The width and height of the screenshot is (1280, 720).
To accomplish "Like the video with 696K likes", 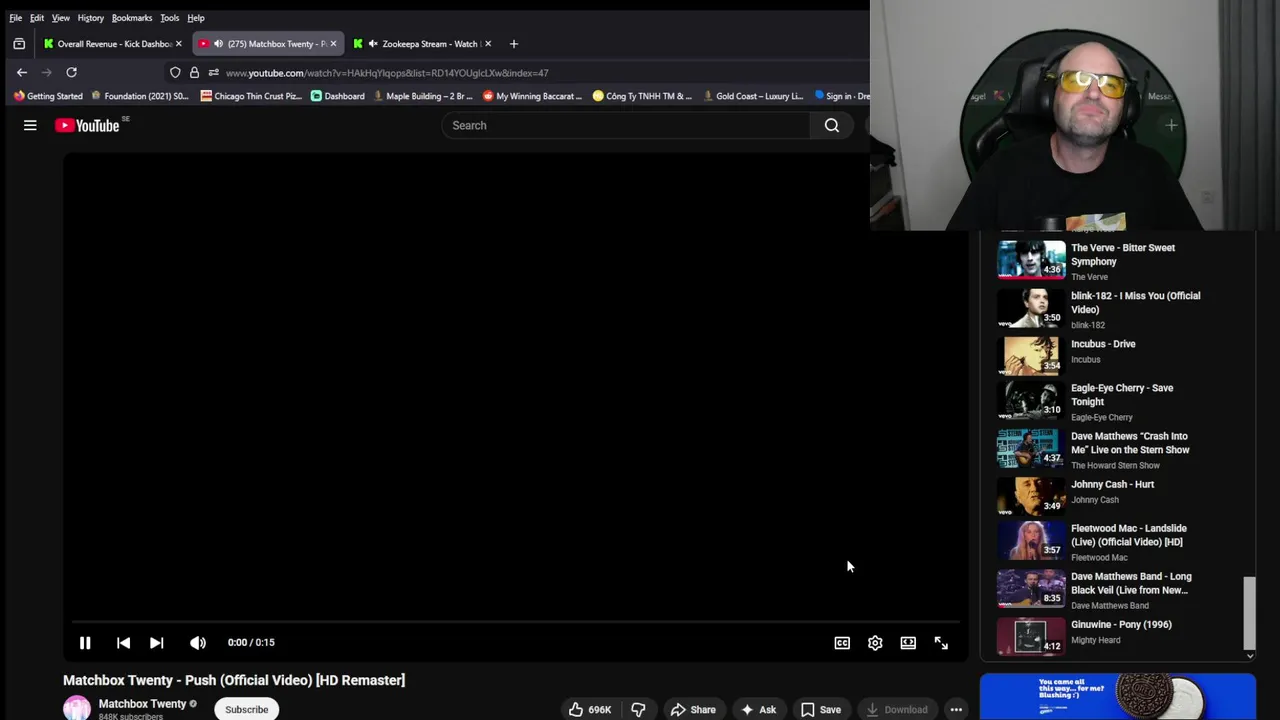I will tap(590, 709).
